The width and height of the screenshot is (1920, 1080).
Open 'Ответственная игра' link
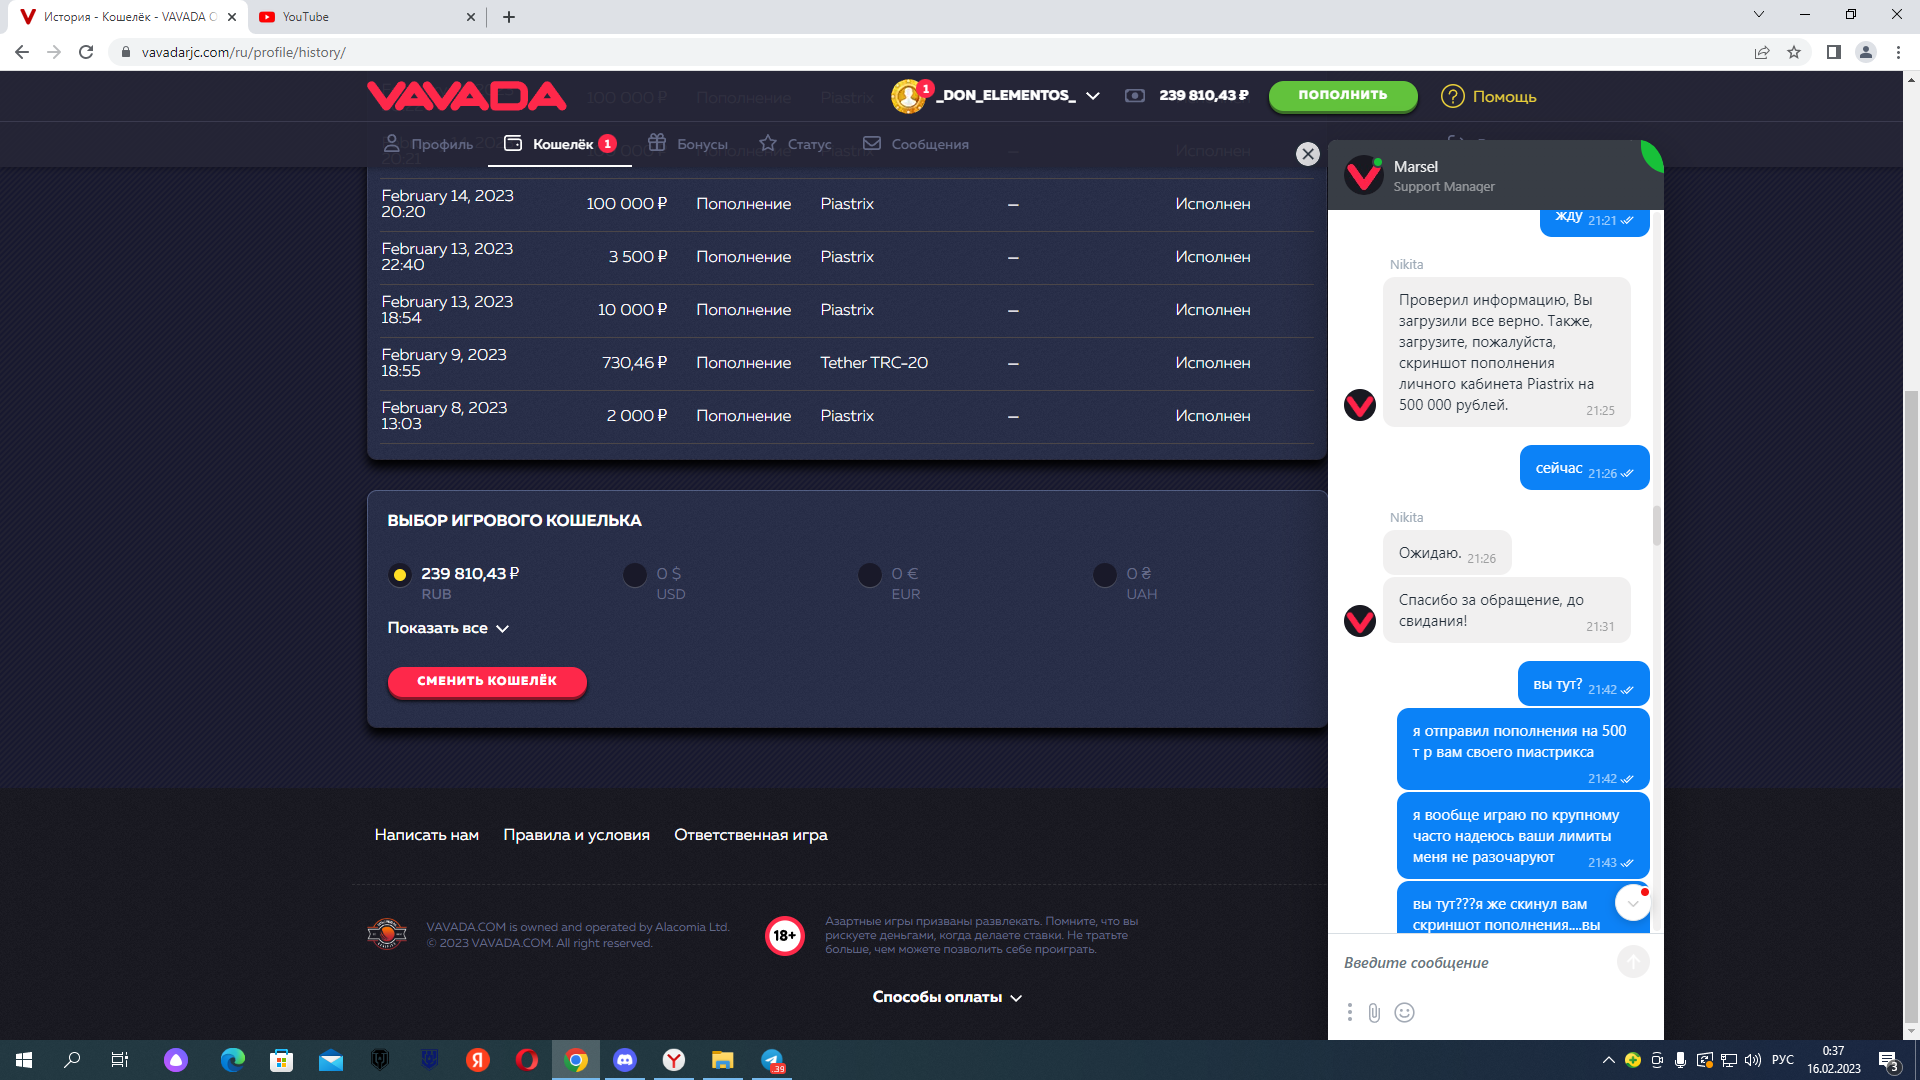[x=751, y=835]
